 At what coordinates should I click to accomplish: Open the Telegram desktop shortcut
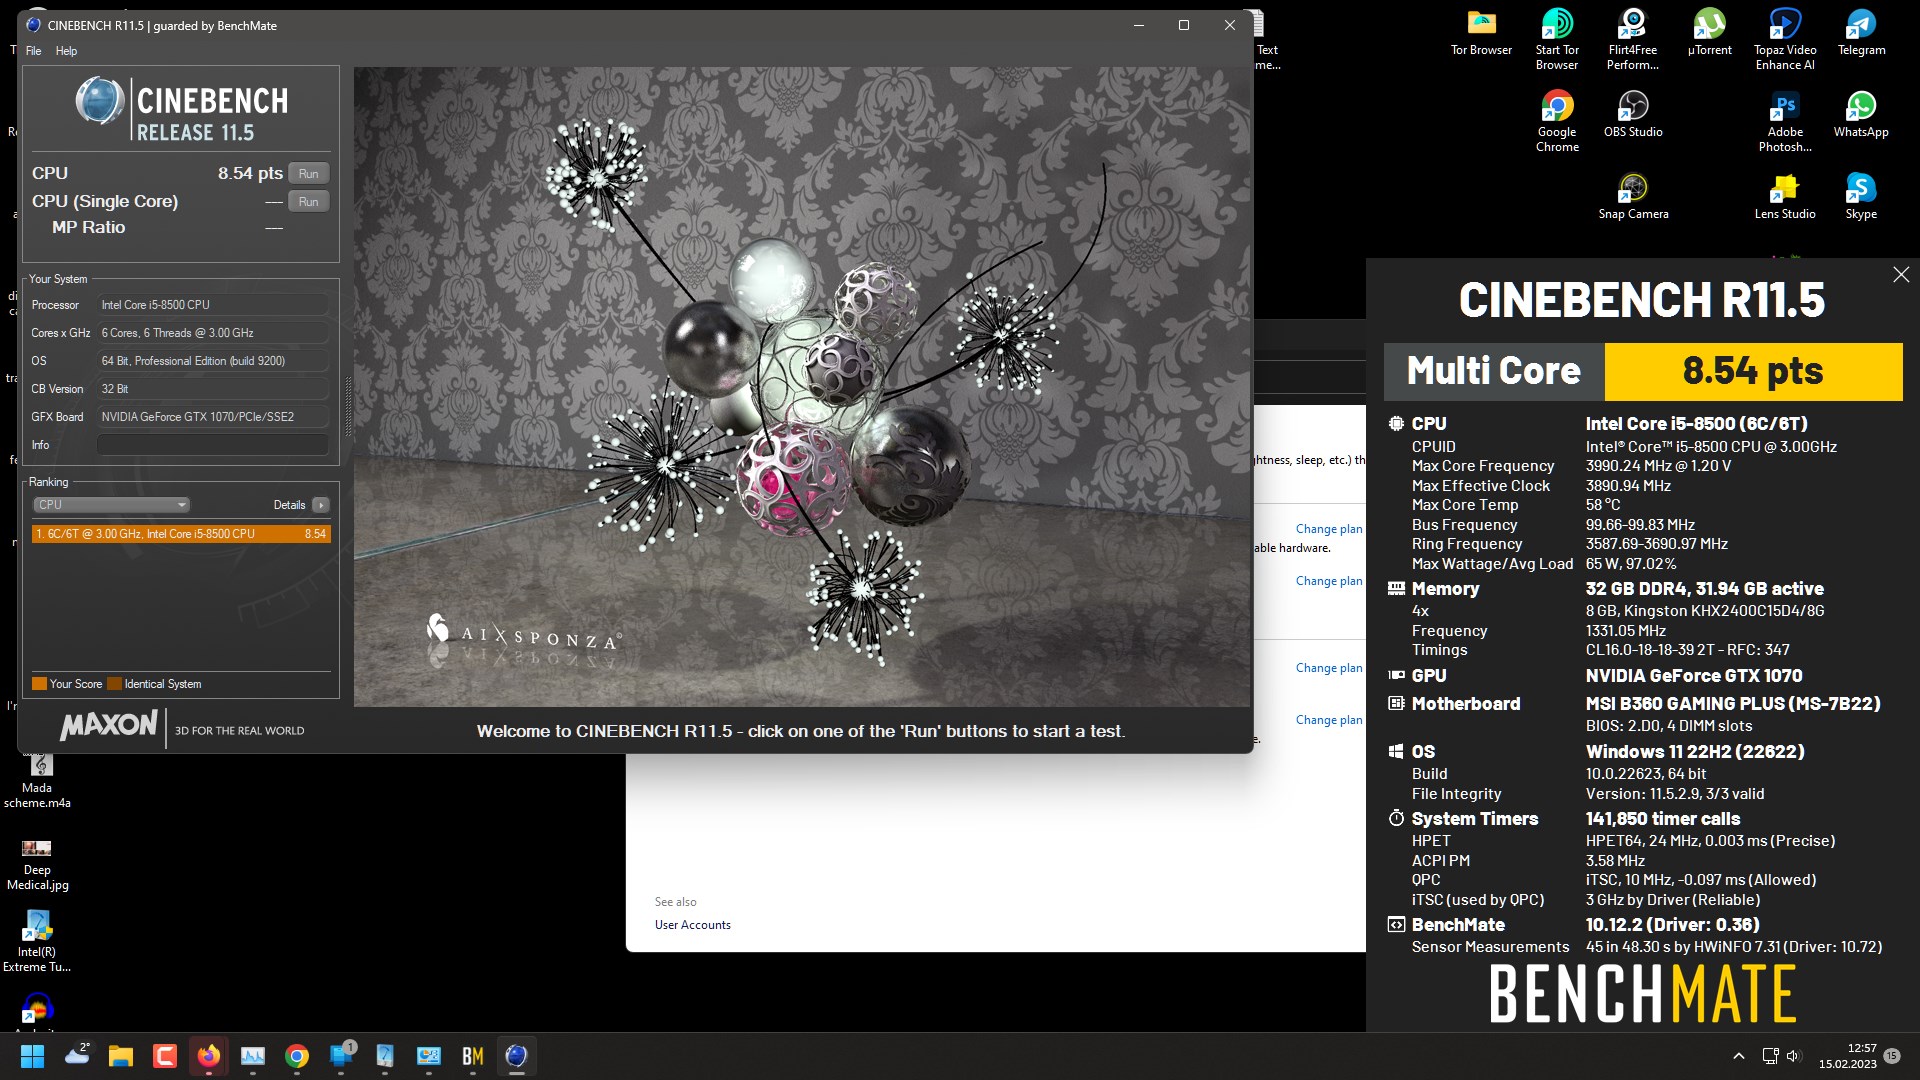tap(1861, 33)
